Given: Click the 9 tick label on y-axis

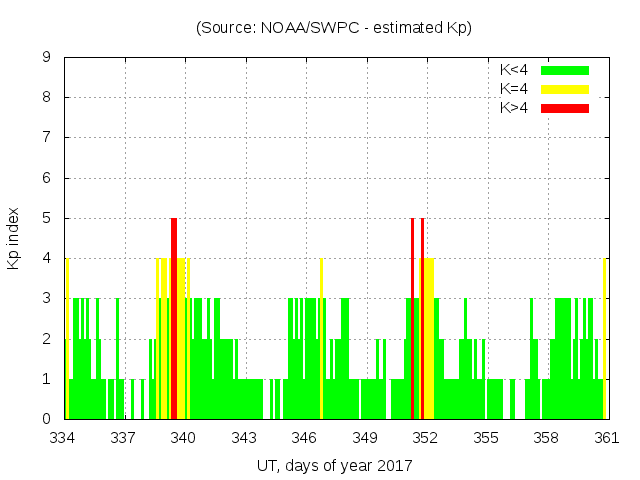Looking at the screenshot, I should click(x=47, y=57).
